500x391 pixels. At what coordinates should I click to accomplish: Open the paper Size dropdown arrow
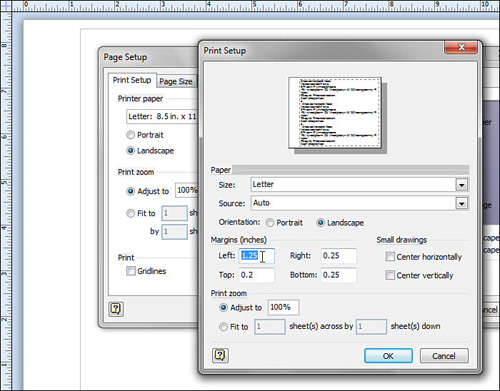[x=462, y=185]
